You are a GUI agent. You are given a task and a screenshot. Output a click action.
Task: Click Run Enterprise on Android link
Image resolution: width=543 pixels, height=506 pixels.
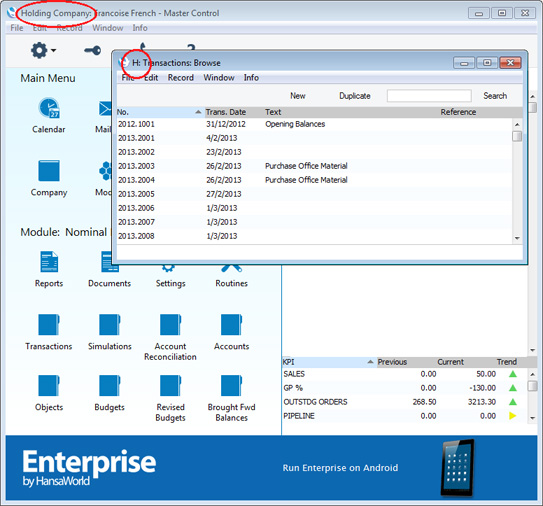coord(340,468)
